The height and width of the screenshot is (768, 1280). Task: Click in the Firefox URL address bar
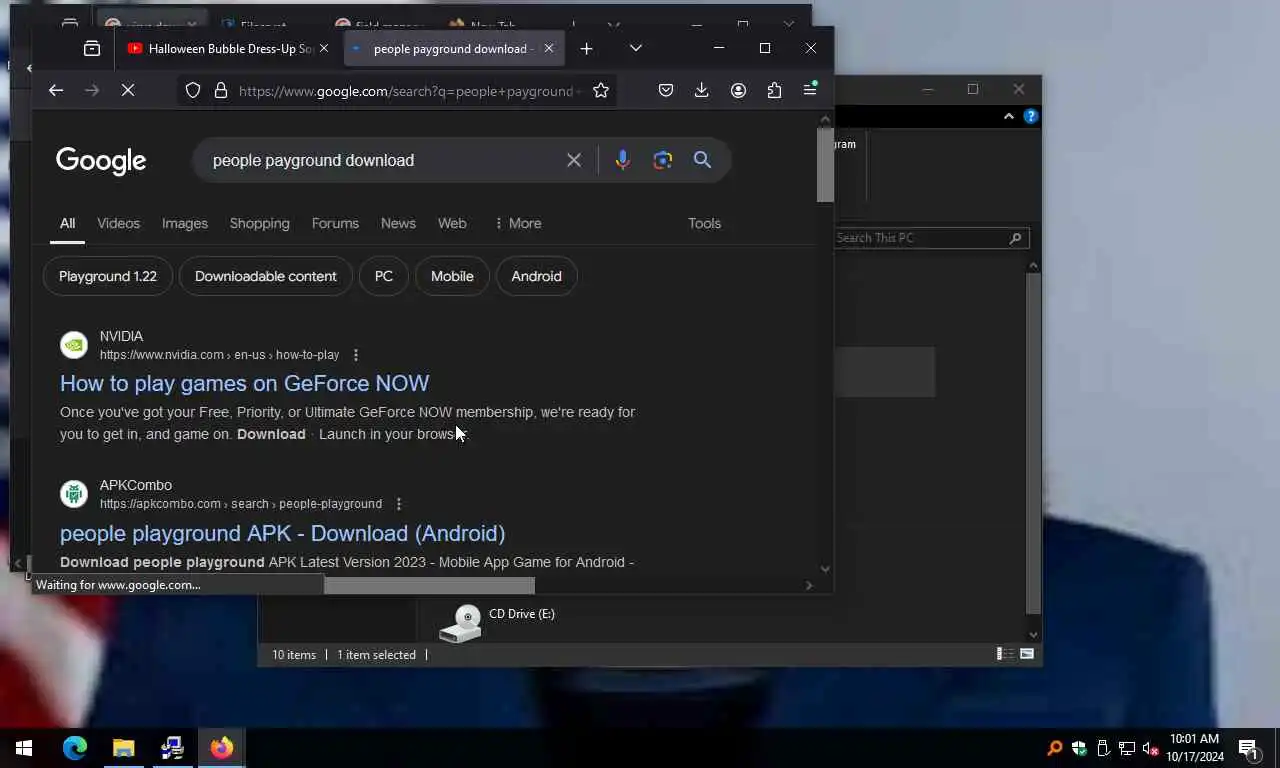[x=410, y=91]
